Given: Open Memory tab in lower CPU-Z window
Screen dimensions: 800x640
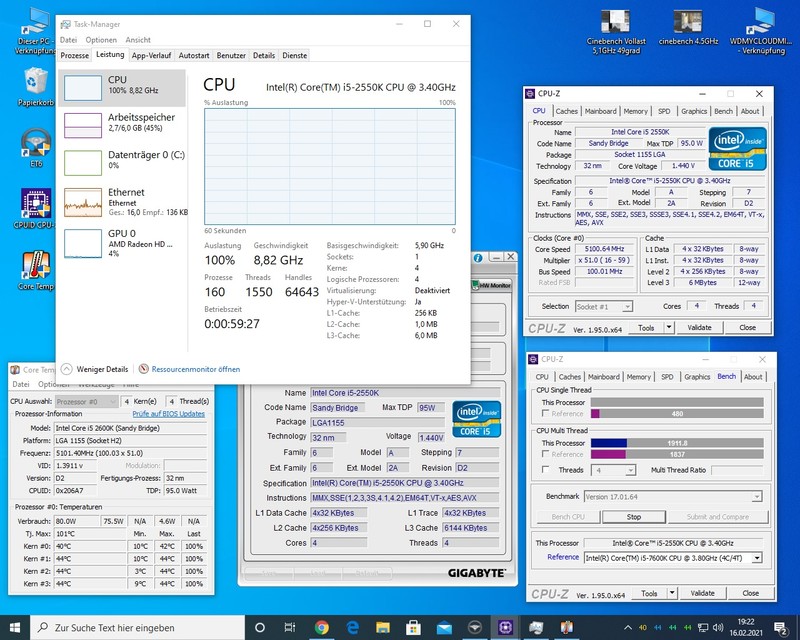Looking at the screenshot, I should pyautogui.click(x=638, y=377).
